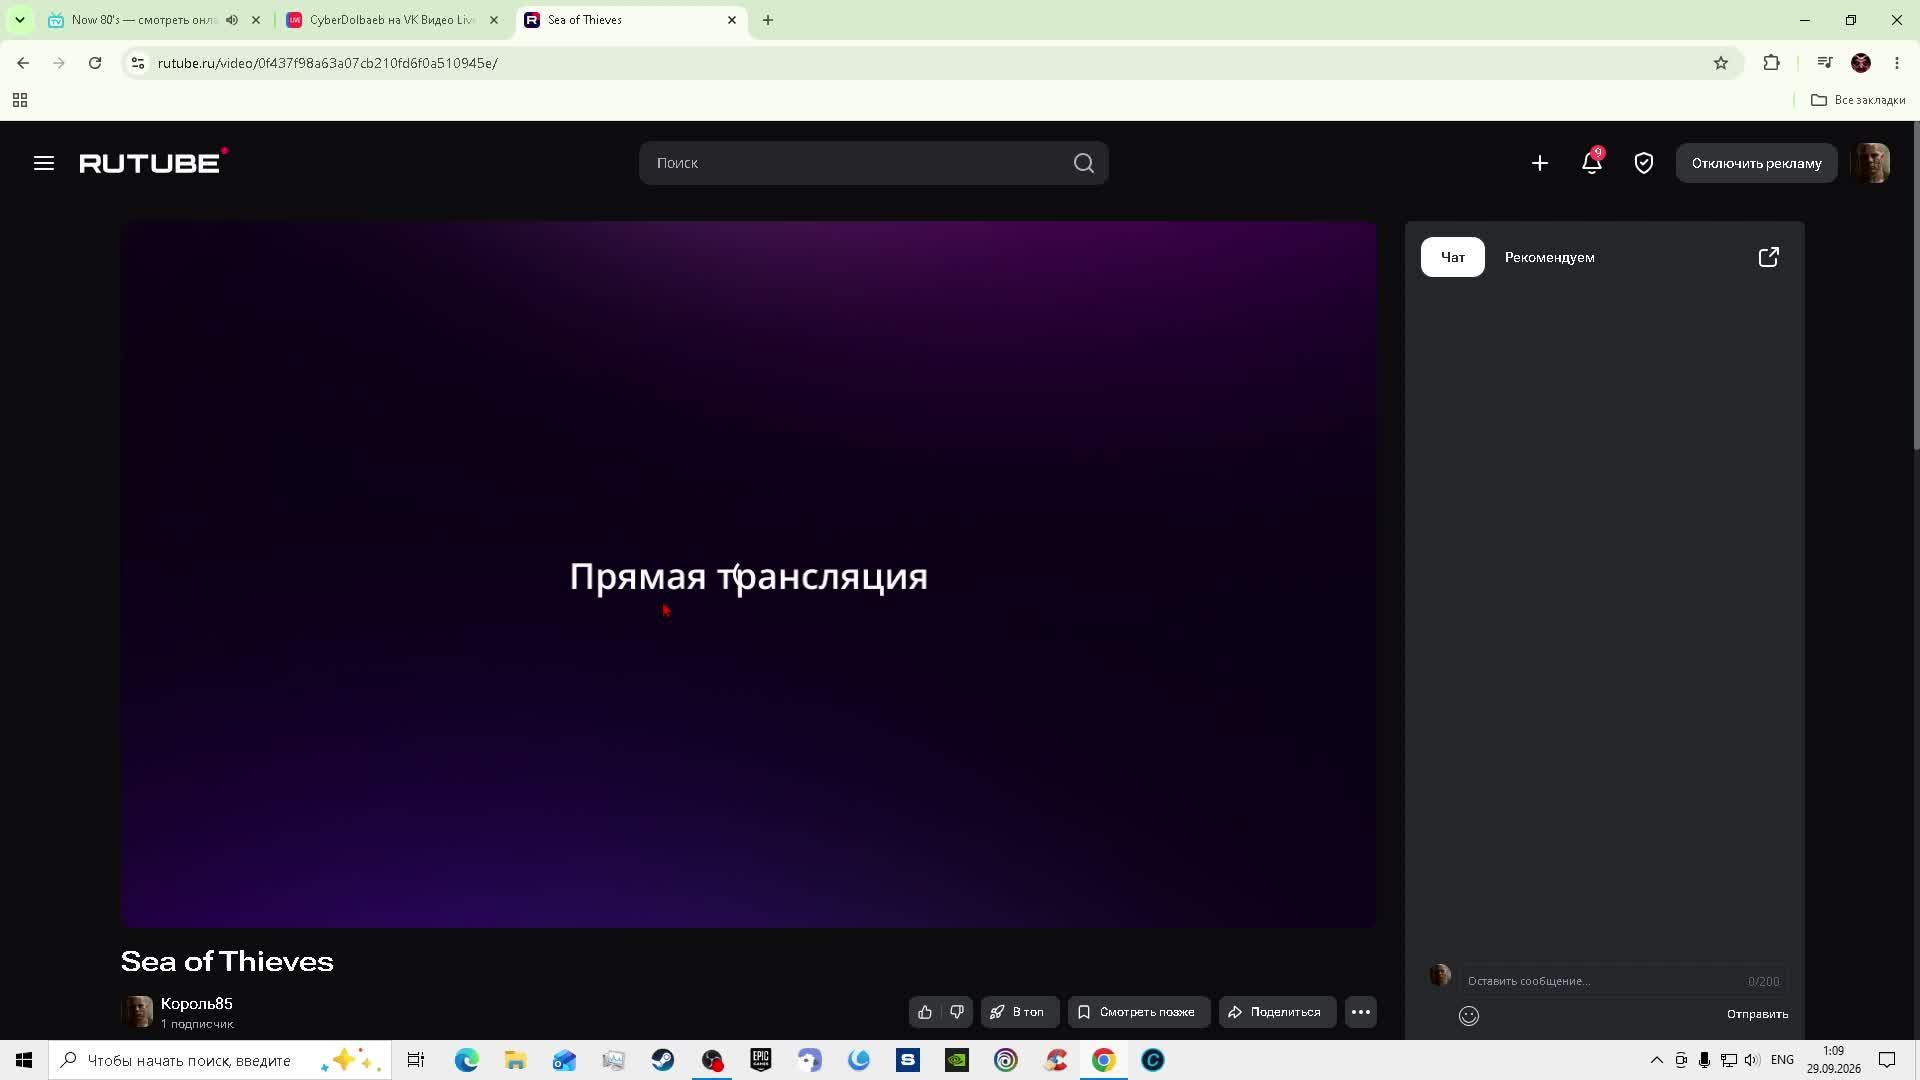The width and height of the screenshot is (1920, 1080).
Task: Open Король85 channel avatar
Action: point(137,1011)
